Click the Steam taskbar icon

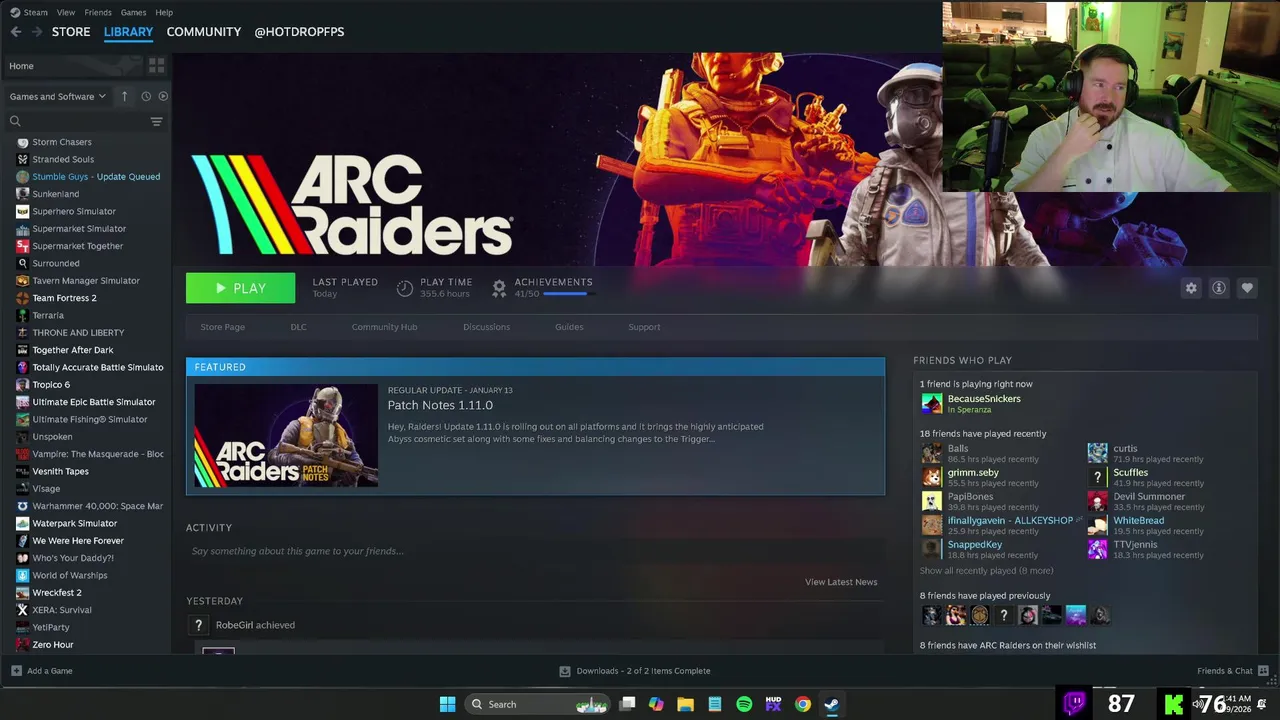click(x=831, y=704)
